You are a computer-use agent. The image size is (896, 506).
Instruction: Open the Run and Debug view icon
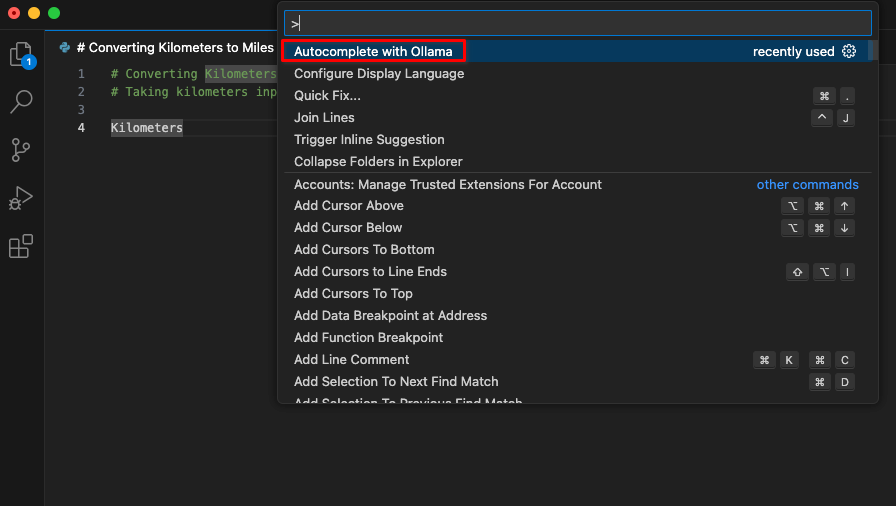click(21, 198)
